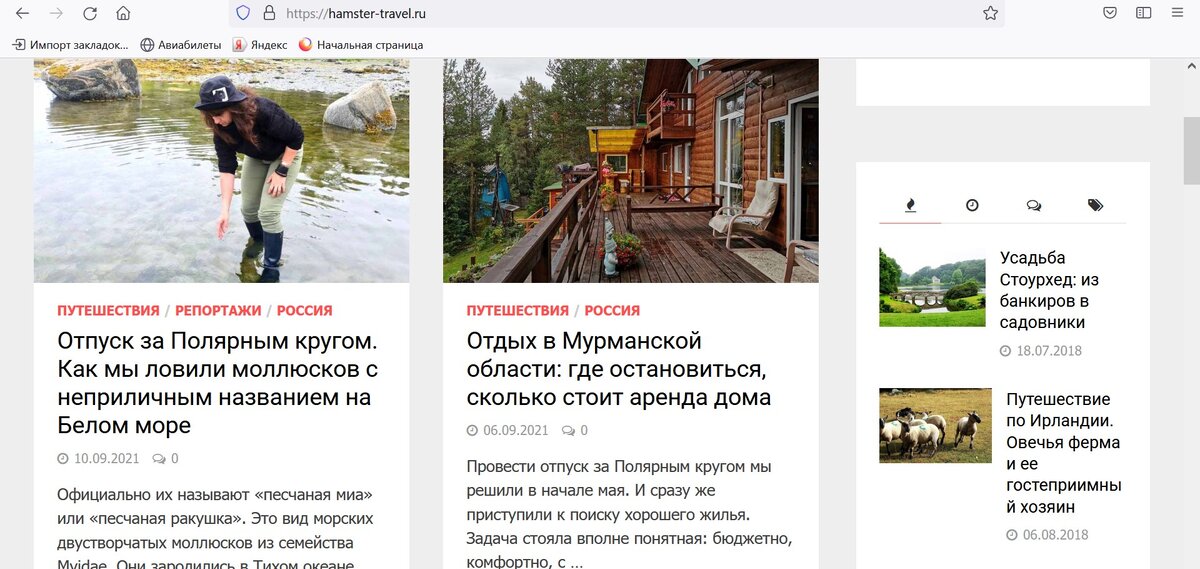Go to the browser home page icon
The height and width of the screenshot is (569, 1200).
point(123,13)
